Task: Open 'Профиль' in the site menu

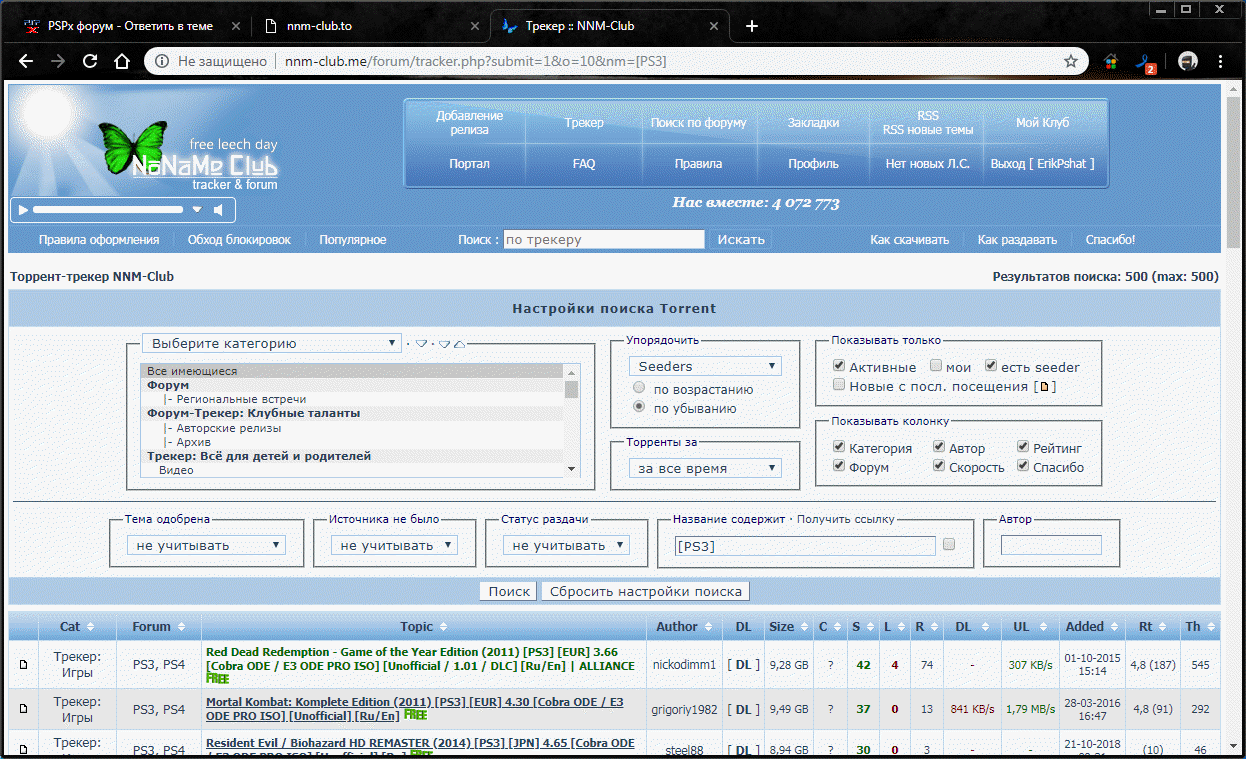Action: (x=813, y=164)
